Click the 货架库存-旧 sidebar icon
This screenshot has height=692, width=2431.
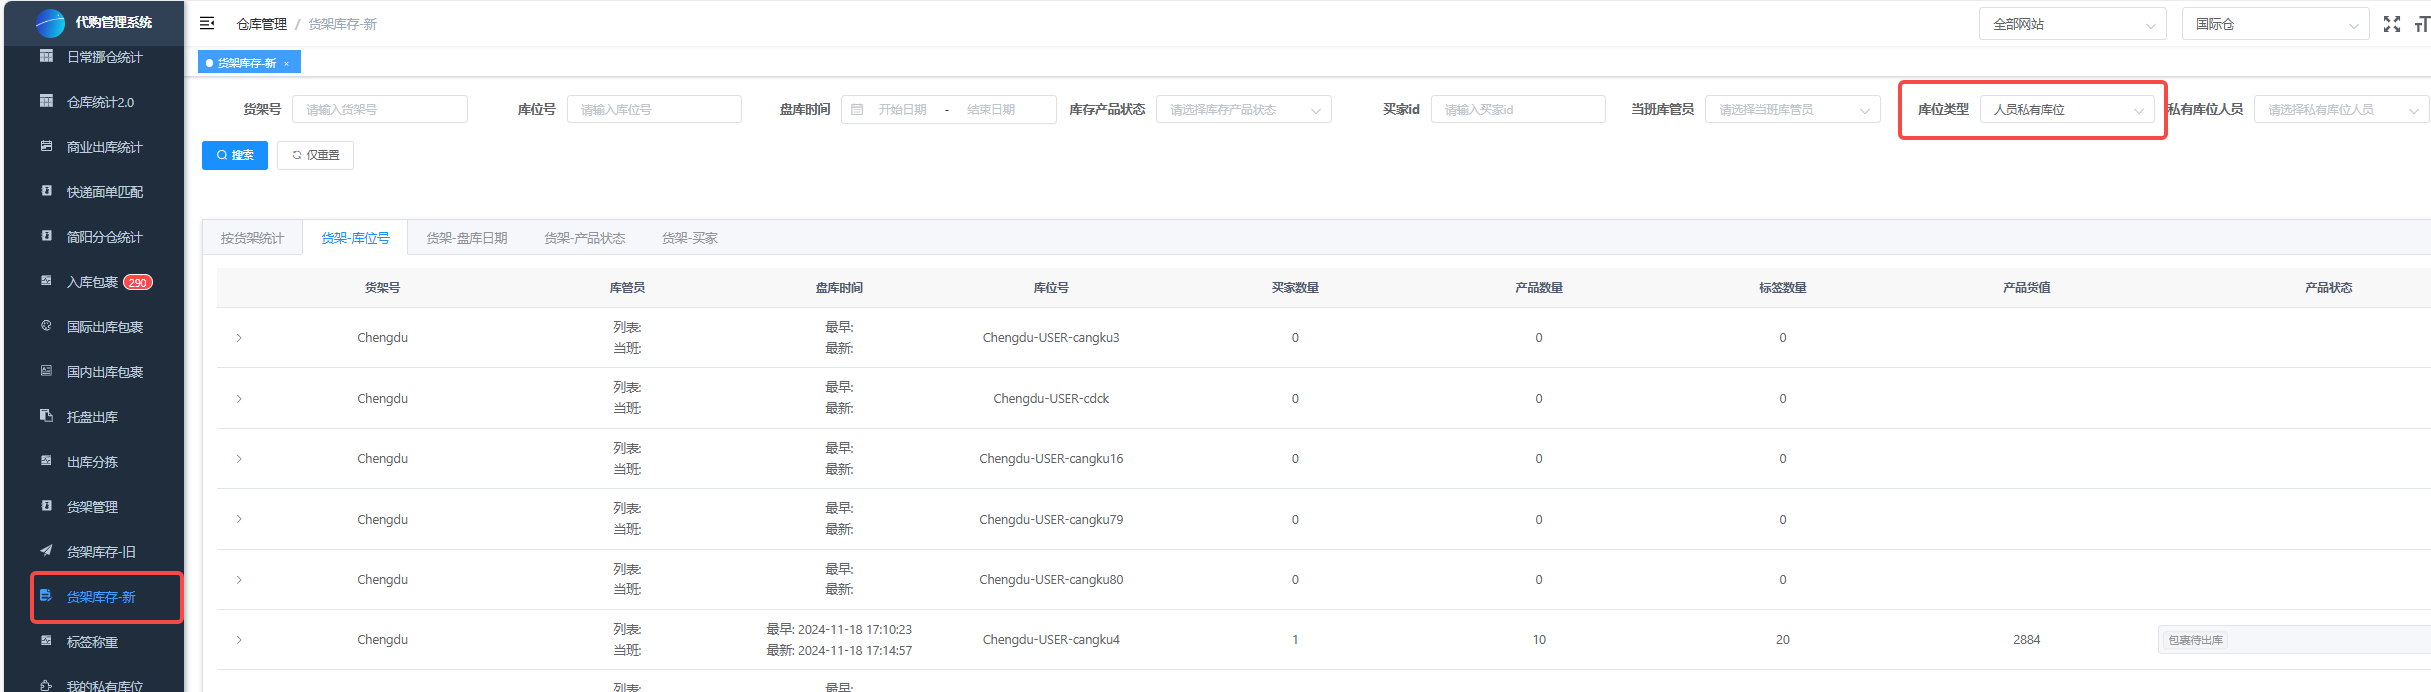coord(46,551)
